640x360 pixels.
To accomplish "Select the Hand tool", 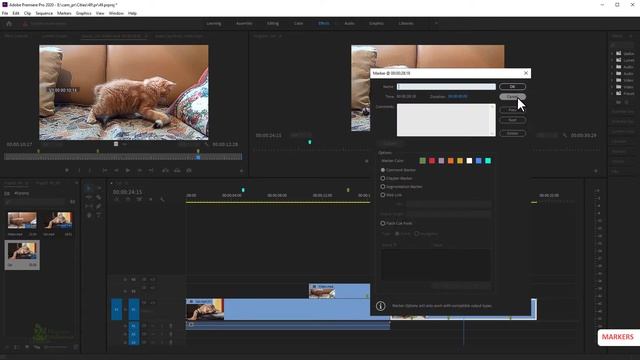I will pos(89,215).
